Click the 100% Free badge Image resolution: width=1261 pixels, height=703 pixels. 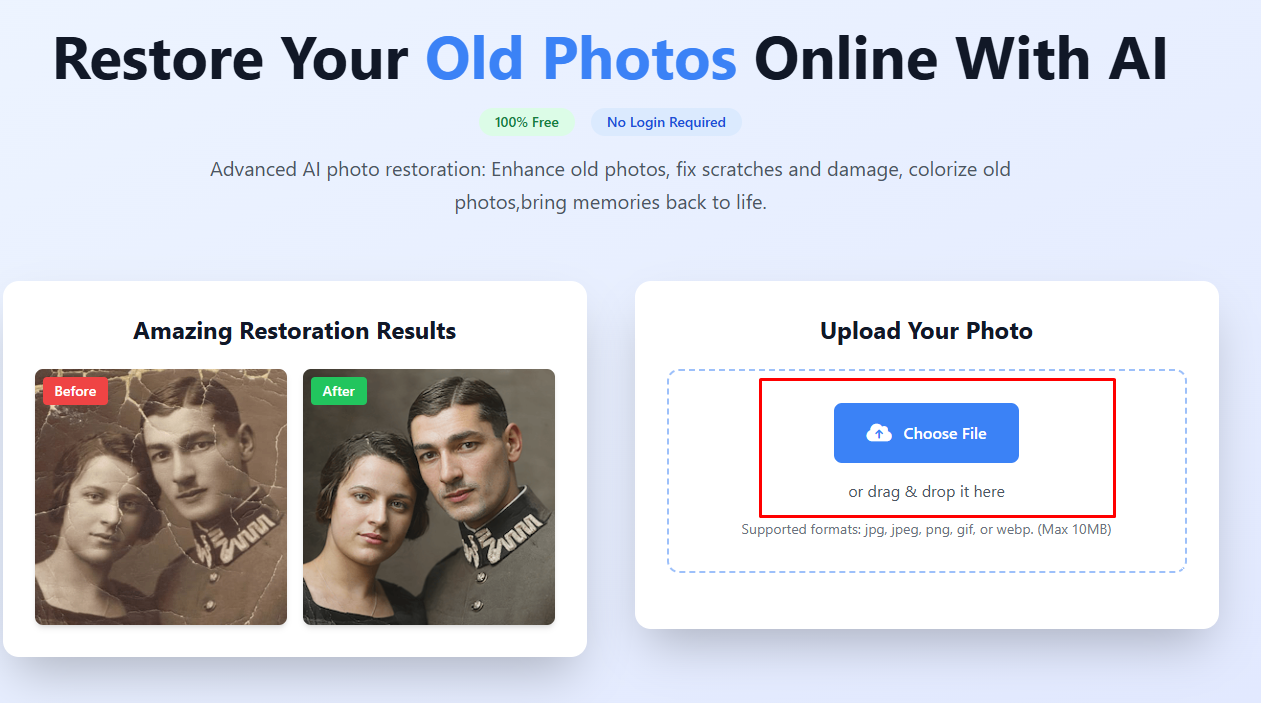[526, 122]
